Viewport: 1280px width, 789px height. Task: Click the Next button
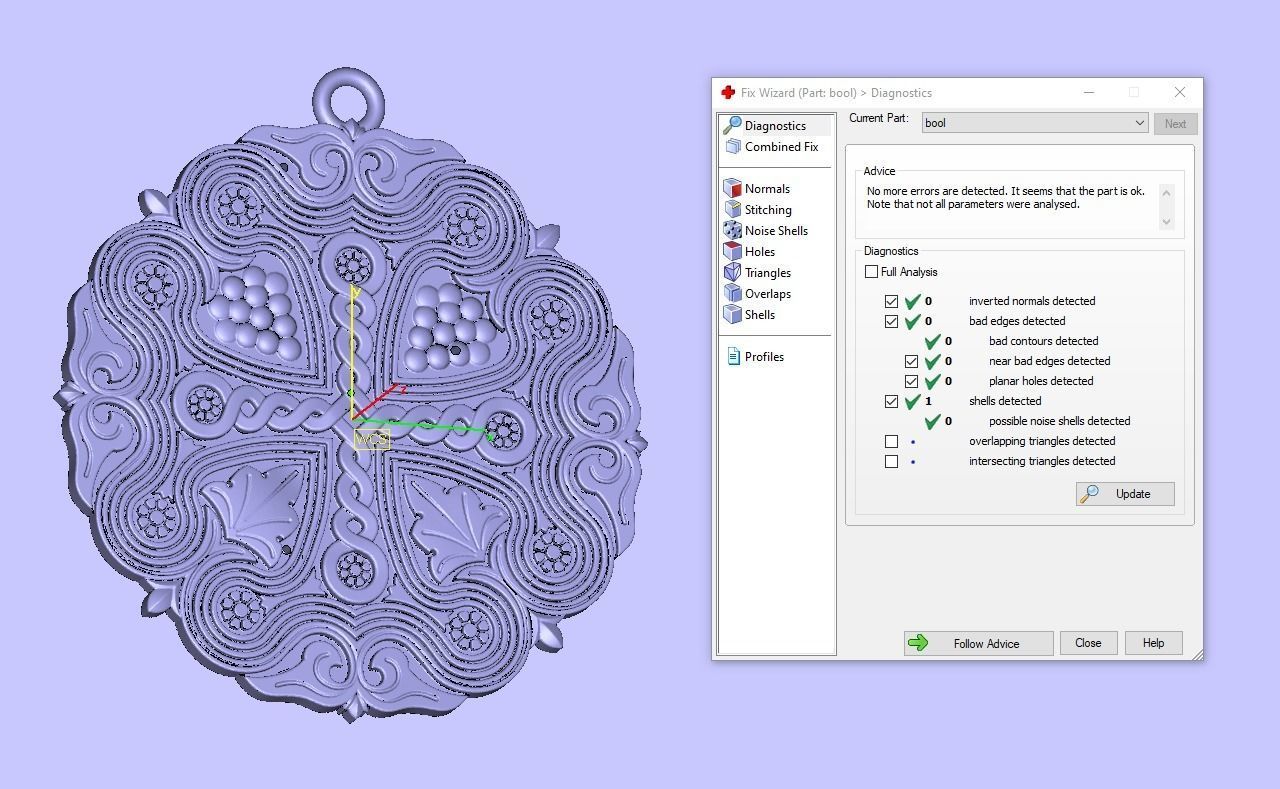tap(1175, 124)
